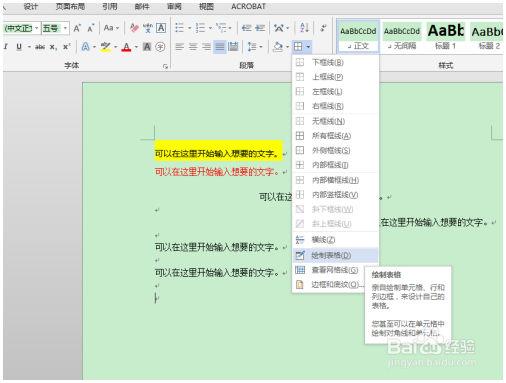This screenshot has width=506, height=383.
Task: Open Font dialog launcher
Action: 165,67
